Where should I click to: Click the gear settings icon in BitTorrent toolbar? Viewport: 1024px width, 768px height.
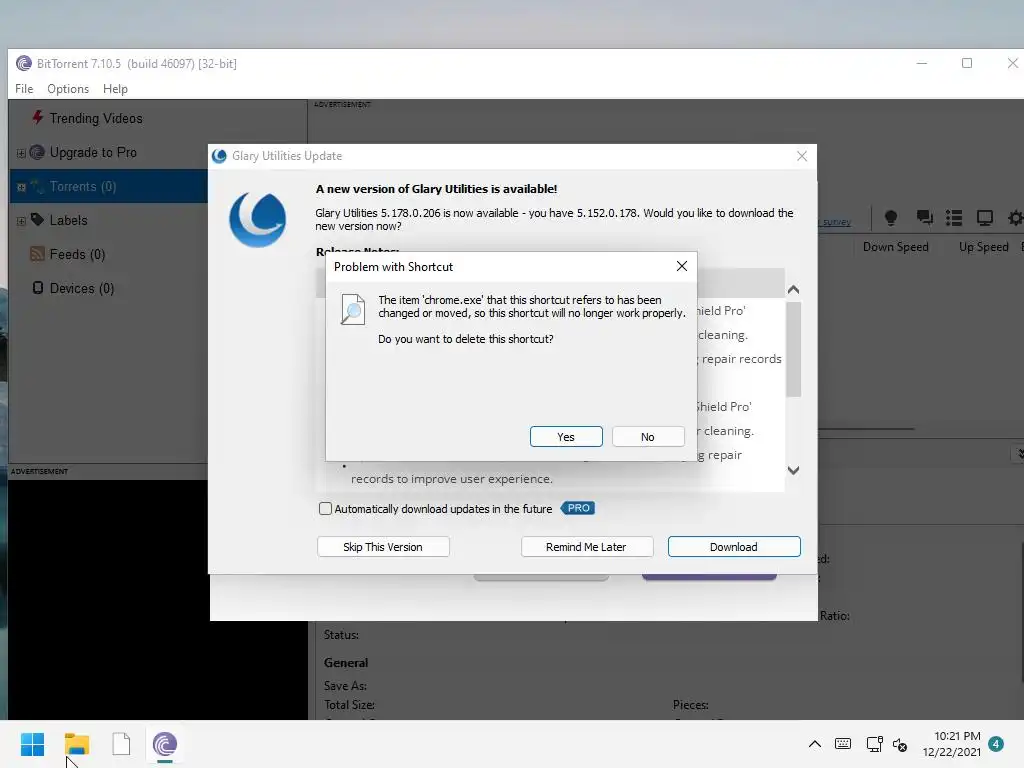coord(1016,217)
